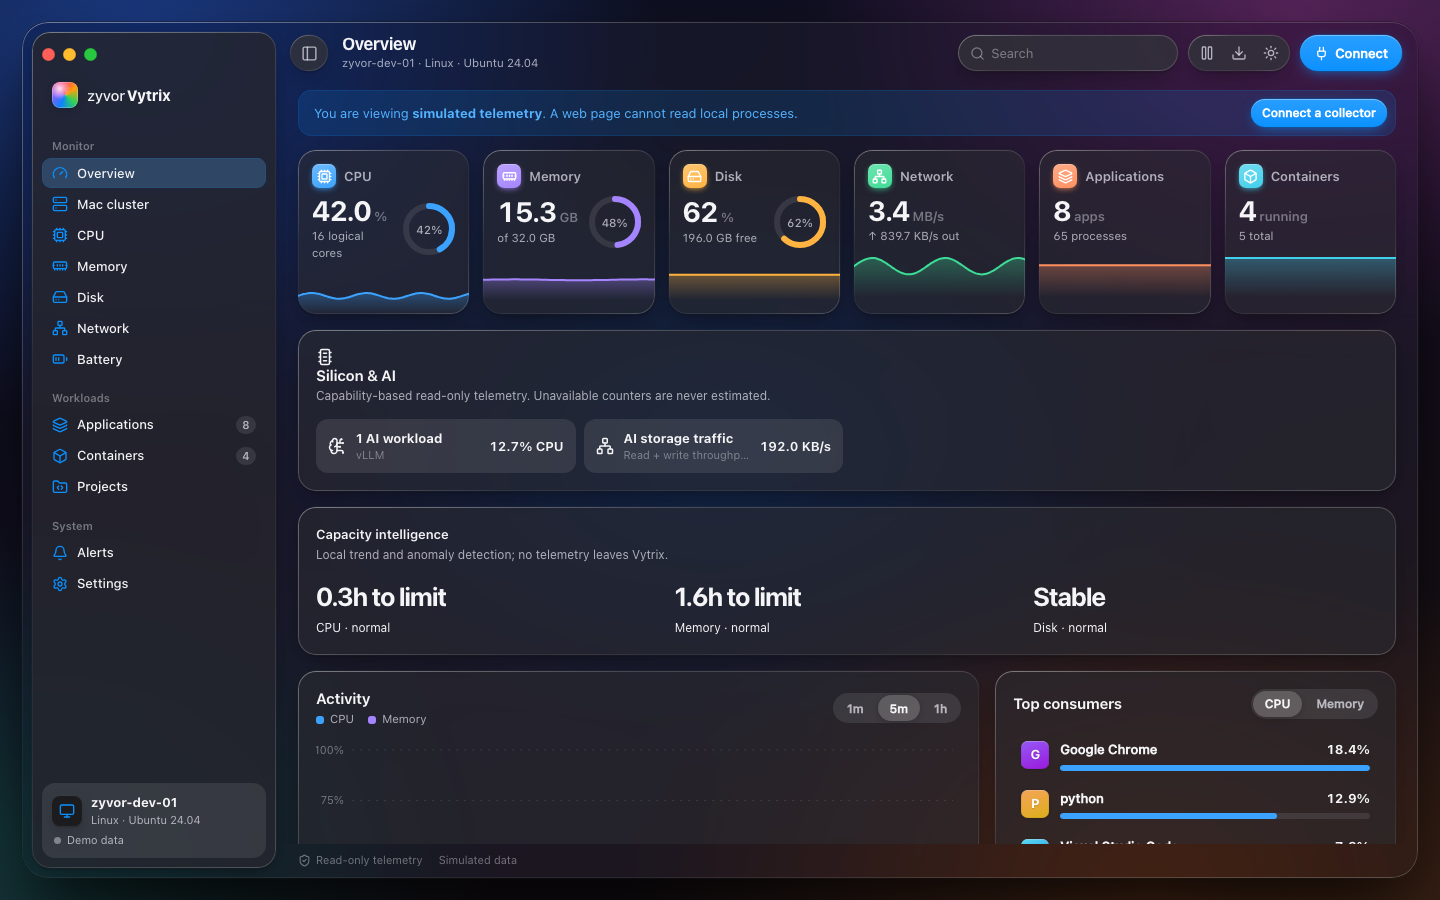Click the pause telemetry icon in top toolbar

click(1207, 53)
